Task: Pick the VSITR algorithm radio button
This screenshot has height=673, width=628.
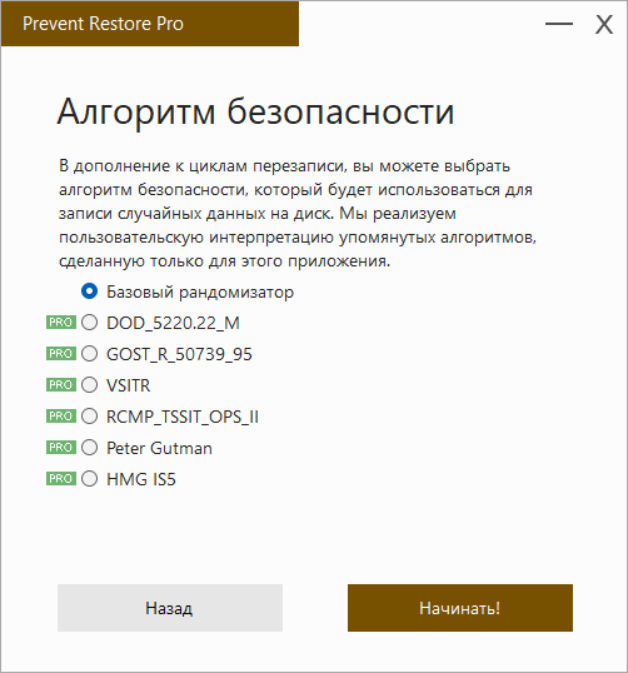Action: click(x=89, y=385)
